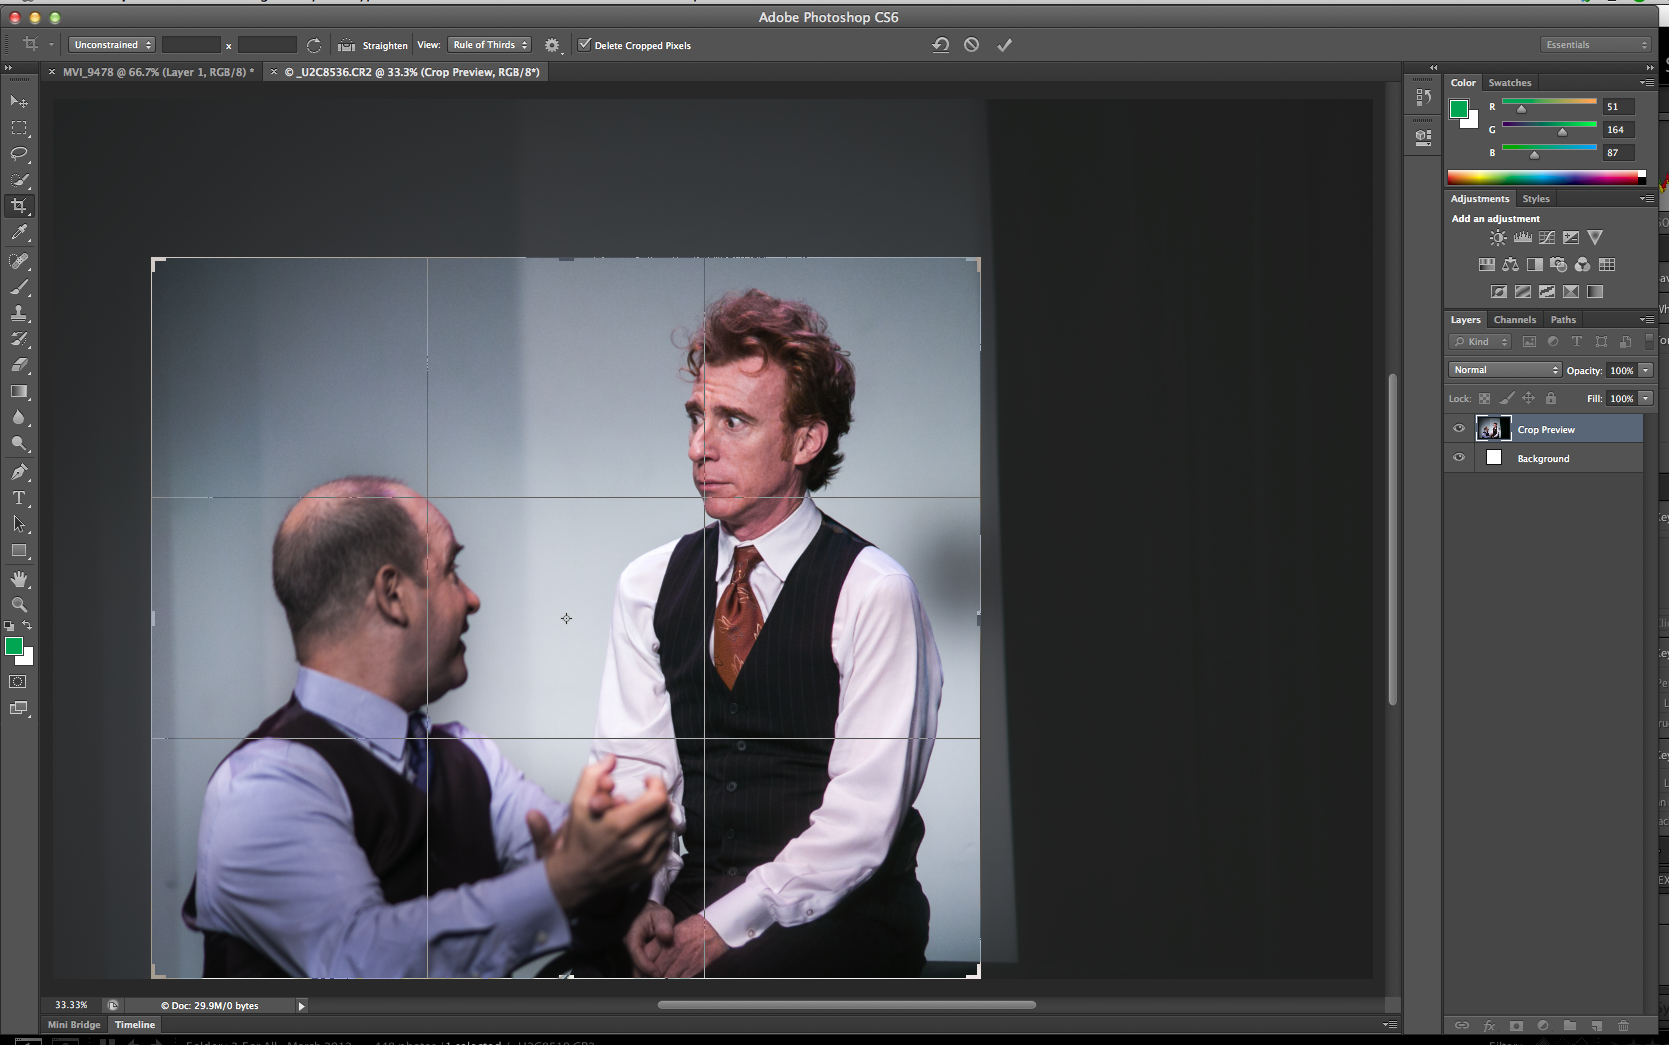Screen dimensions: 1669x1045
Task: Uncheck Delete Cropped Pixels checkbox
Action: pyautogui.click(x=585, y=45)
